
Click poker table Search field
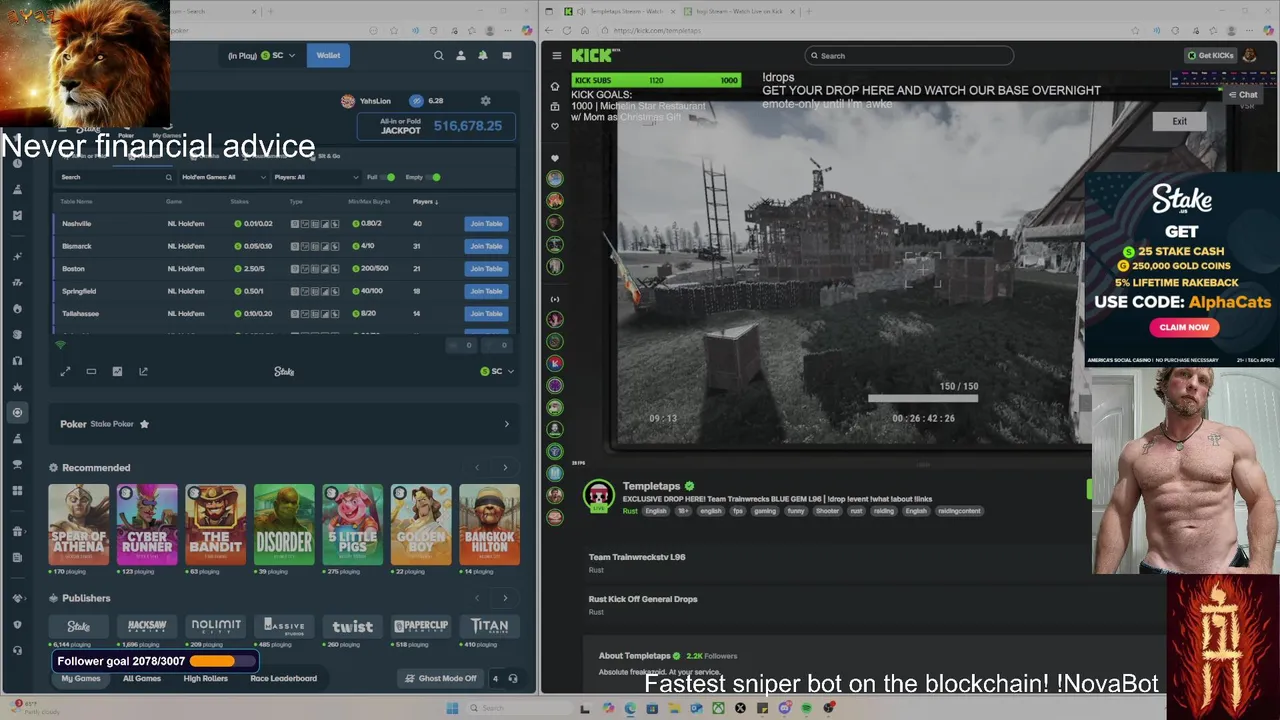click(x=115, y=177)
